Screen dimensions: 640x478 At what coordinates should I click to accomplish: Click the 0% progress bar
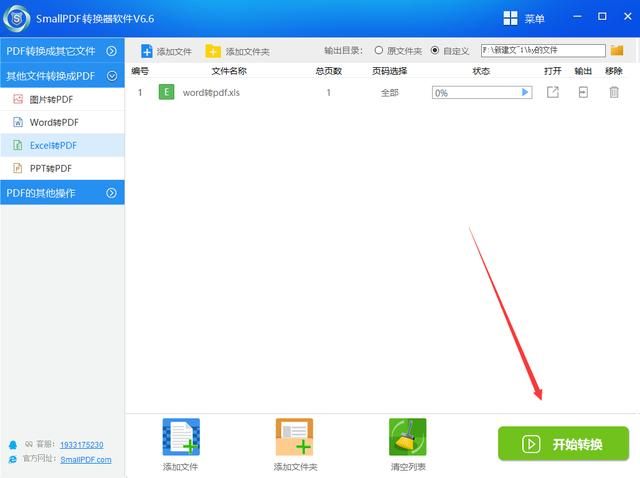(x=482, y=93)
